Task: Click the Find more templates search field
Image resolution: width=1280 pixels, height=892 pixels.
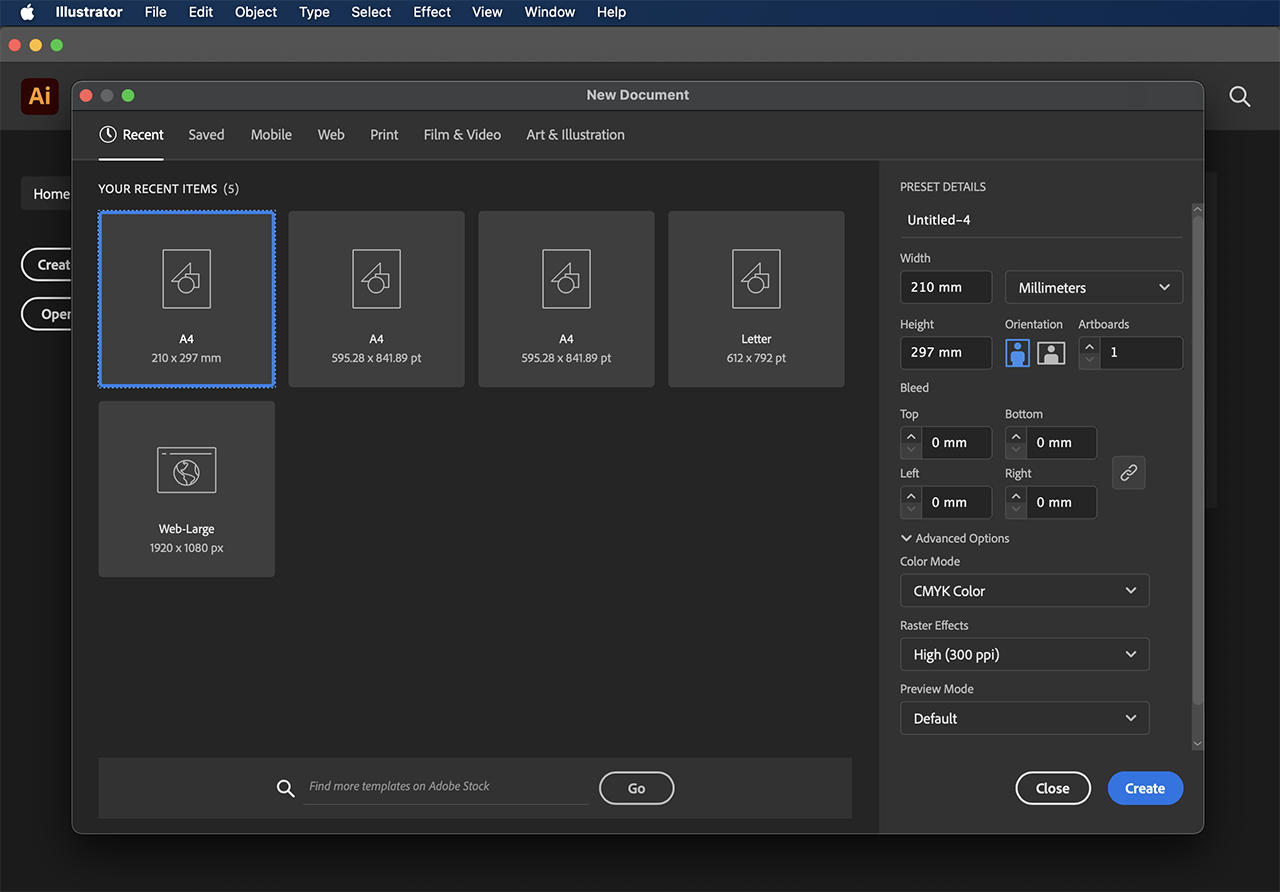Action: point(446,787)
